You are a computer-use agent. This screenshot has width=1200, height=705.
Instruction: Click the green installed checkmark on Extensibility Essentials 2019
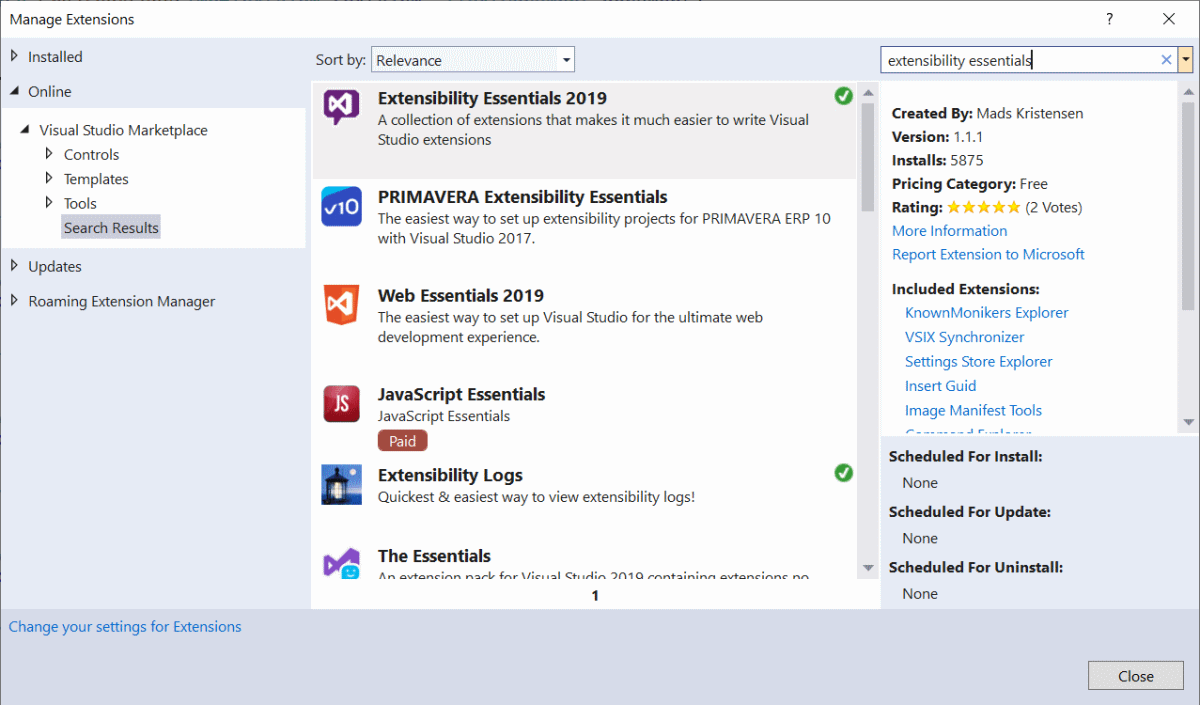(843, 96)
